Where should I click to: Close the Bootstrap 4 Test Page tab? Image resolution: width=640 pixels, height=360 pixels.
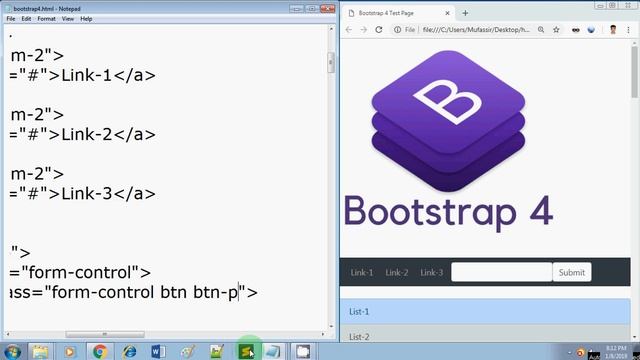click(x=447, y=13)
